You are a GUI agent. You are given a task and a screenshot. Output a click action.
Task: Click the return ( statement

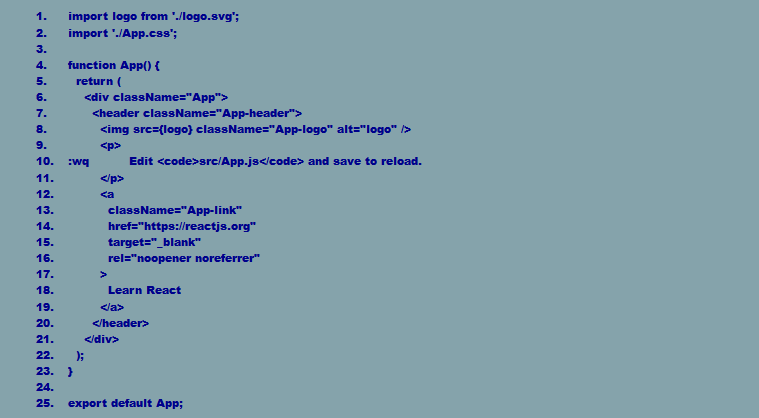(99, 81)
